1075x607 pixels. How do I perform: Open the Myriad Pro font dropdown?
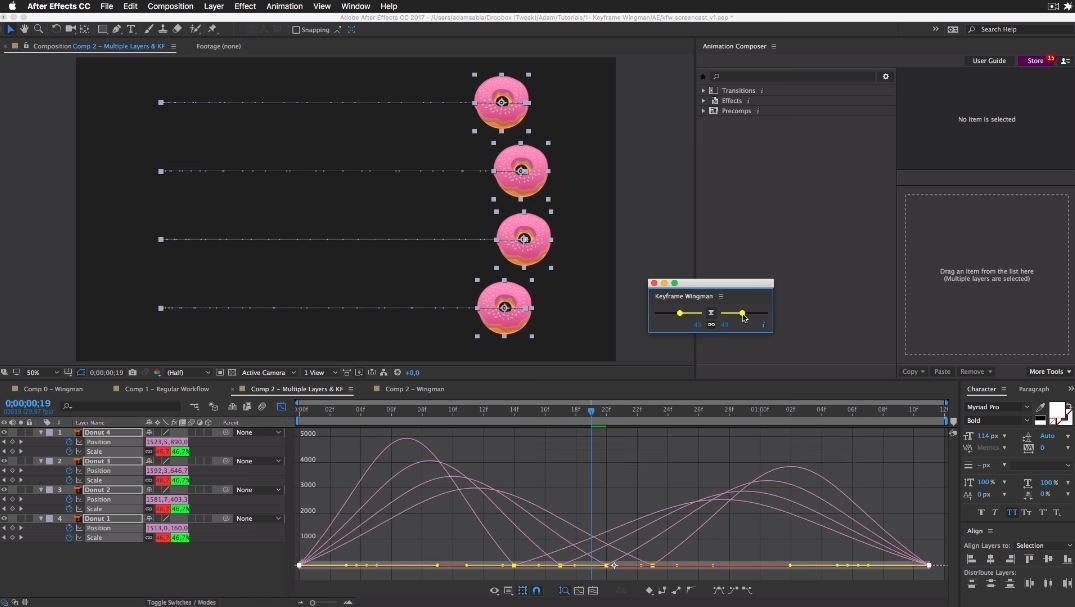pyautogui.click(x=998, y=407)
